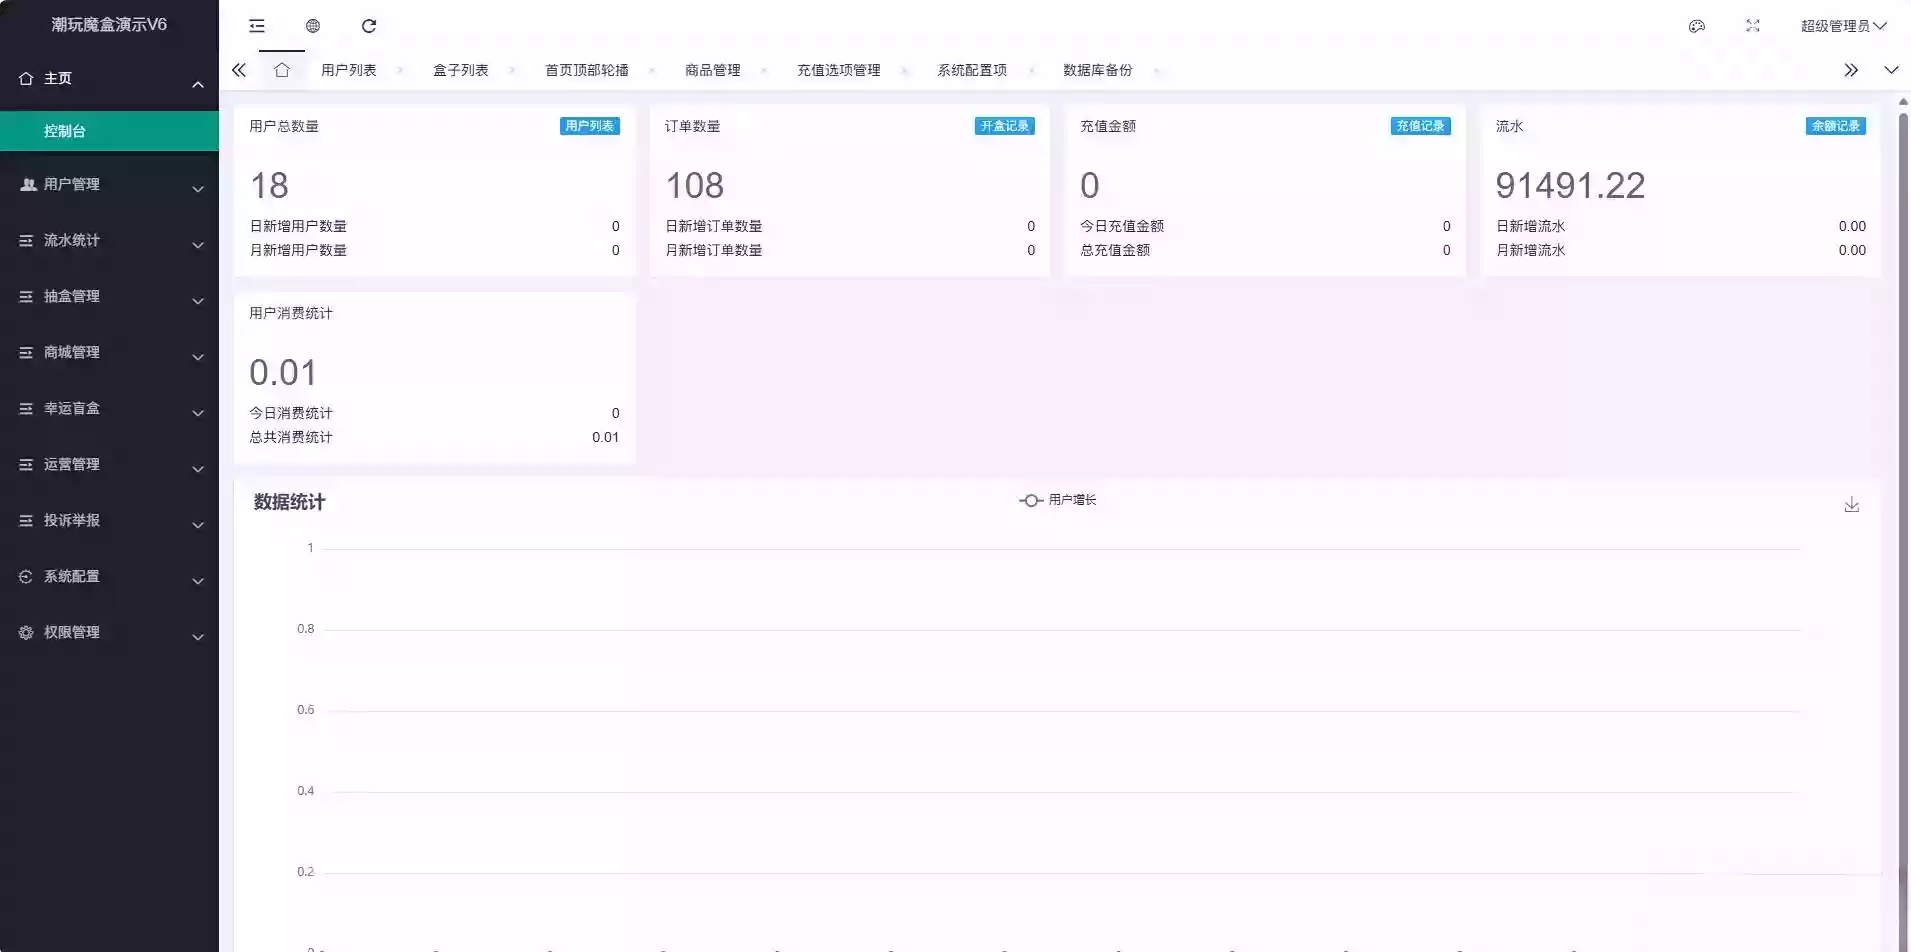Click the home breadcrumb icon
The width and height of the screenshot is (1911, 952).
coord(283,70)
